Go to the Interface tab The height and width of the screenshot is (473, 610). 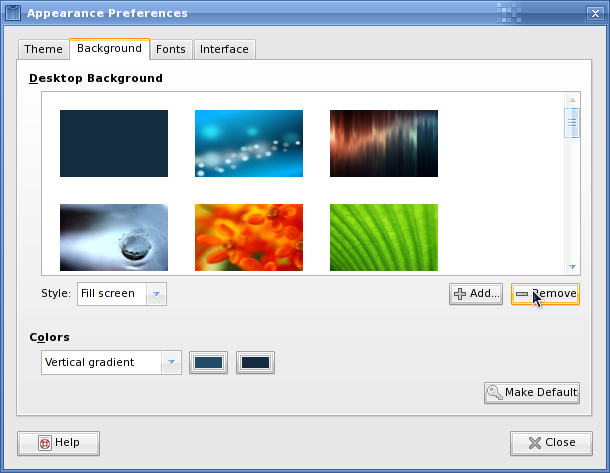pyautogui.click(x=224, y=49)
